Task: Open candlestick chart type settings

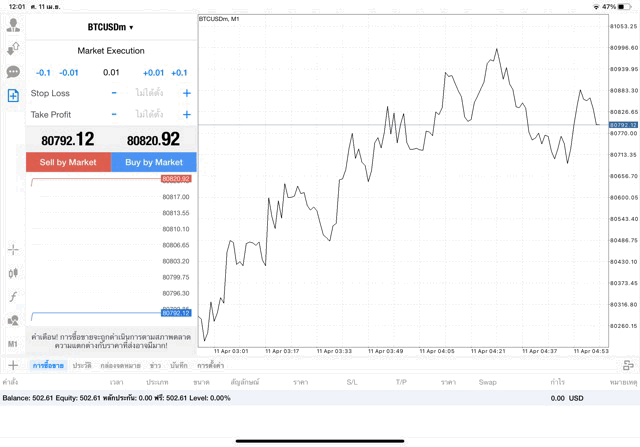Action: [x=13, y=273]
